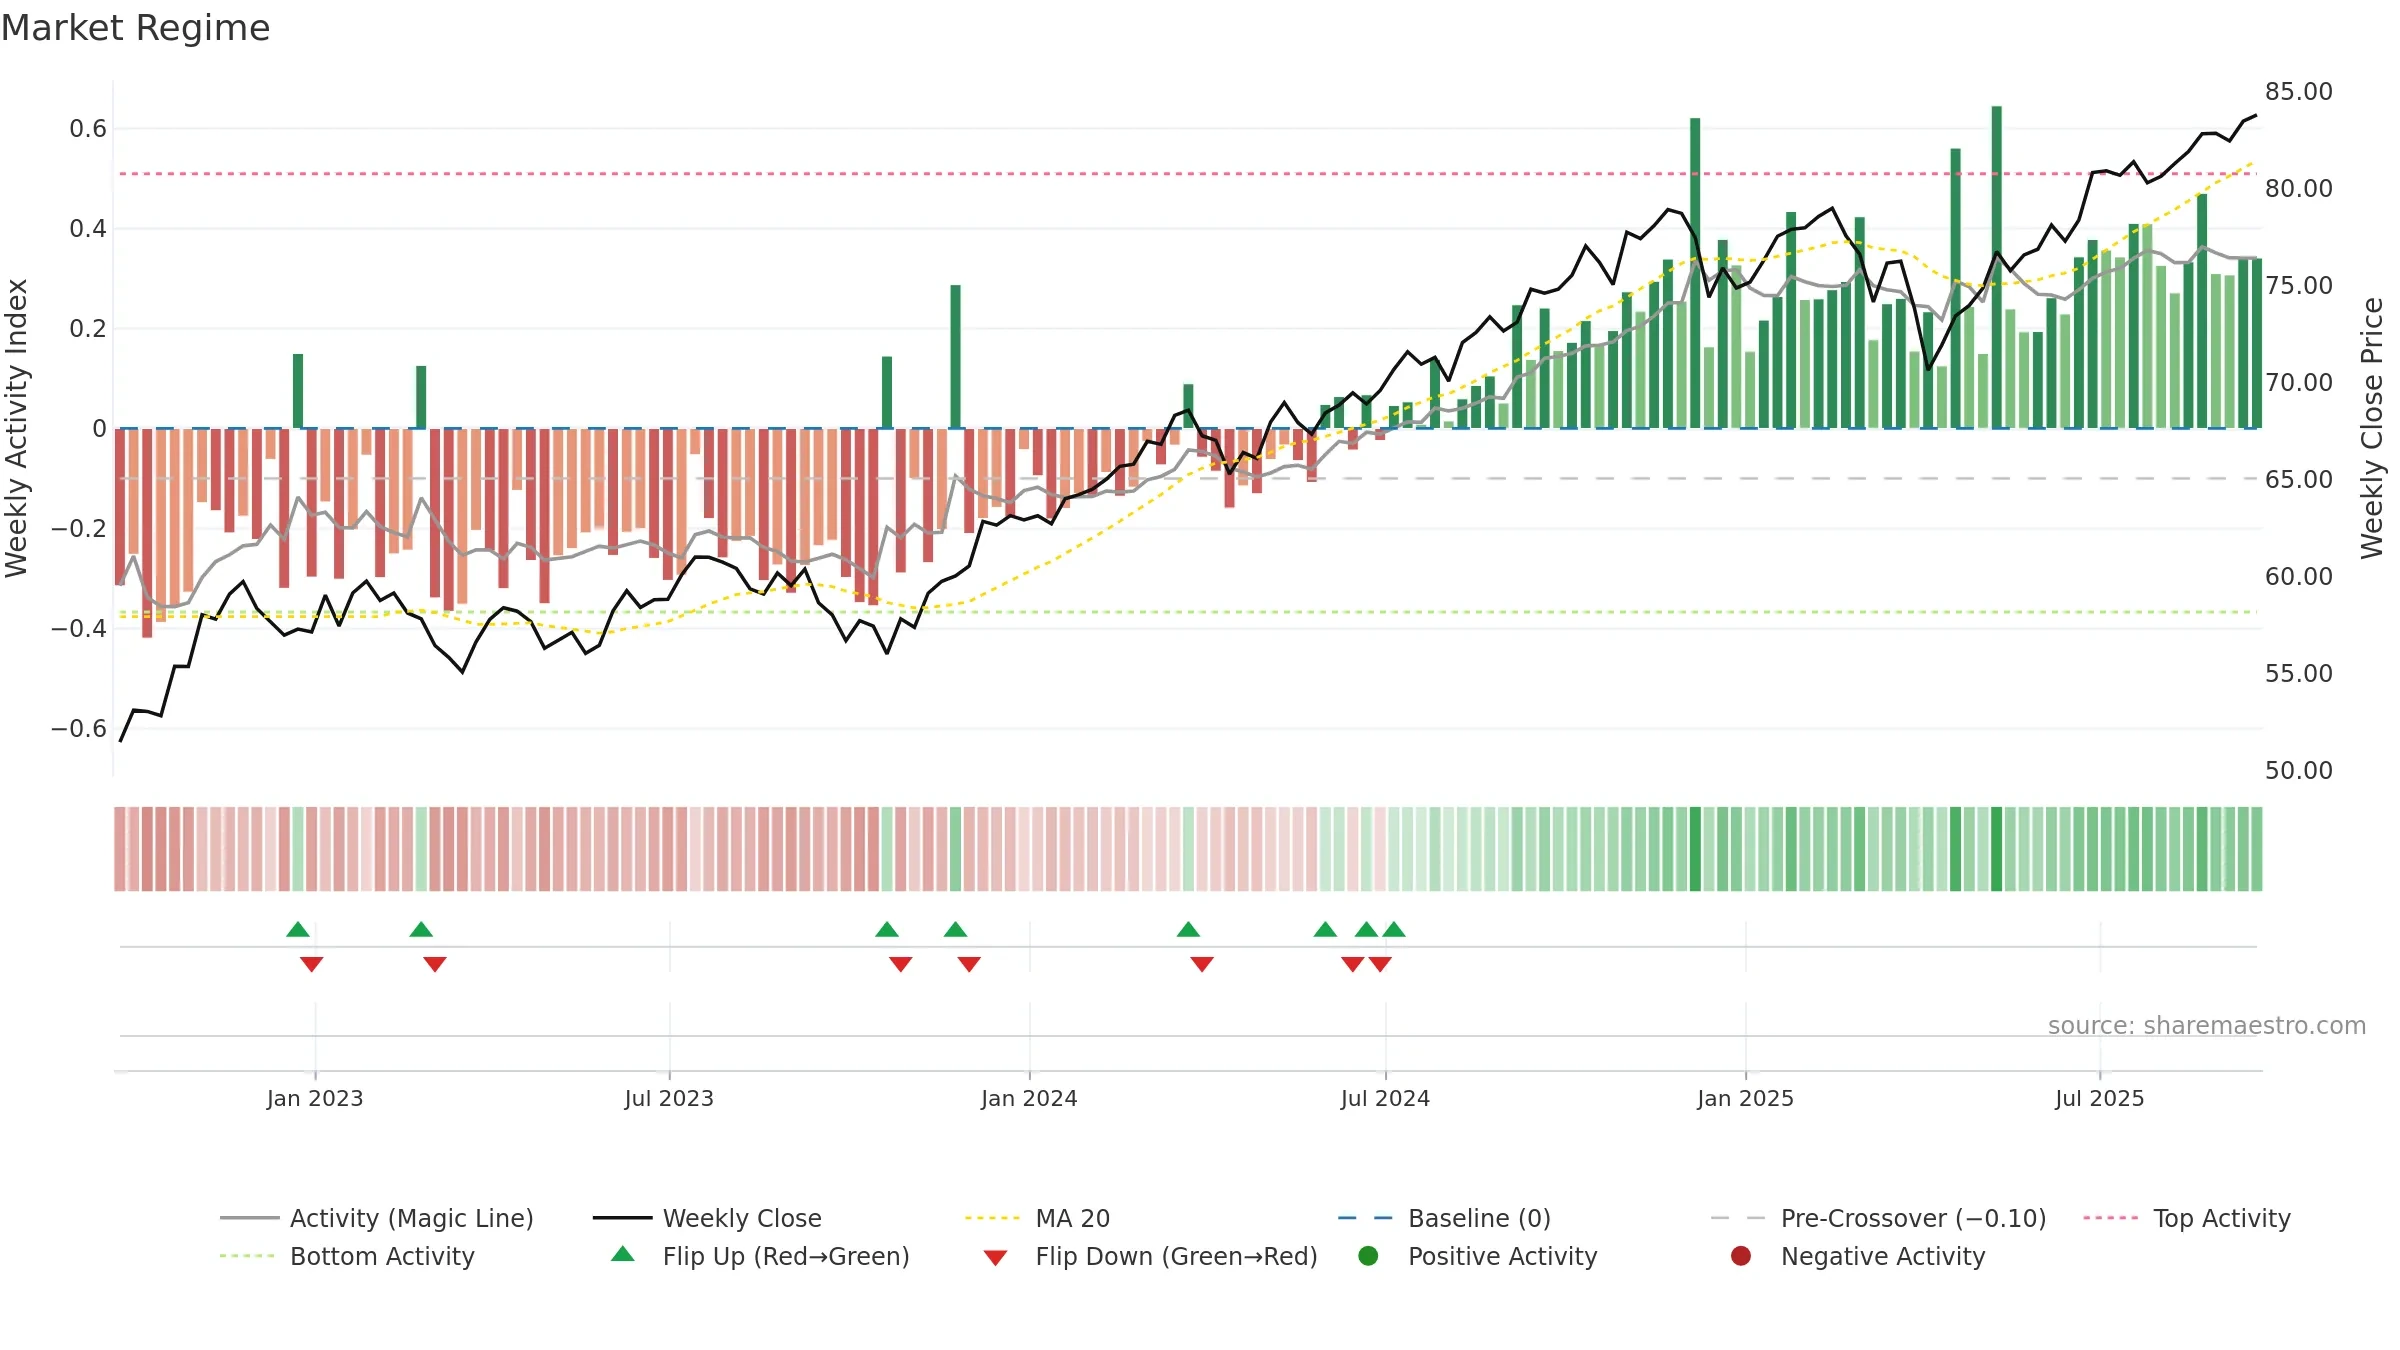Click Negative Activity red dot legend icon

point(1741,1255)
